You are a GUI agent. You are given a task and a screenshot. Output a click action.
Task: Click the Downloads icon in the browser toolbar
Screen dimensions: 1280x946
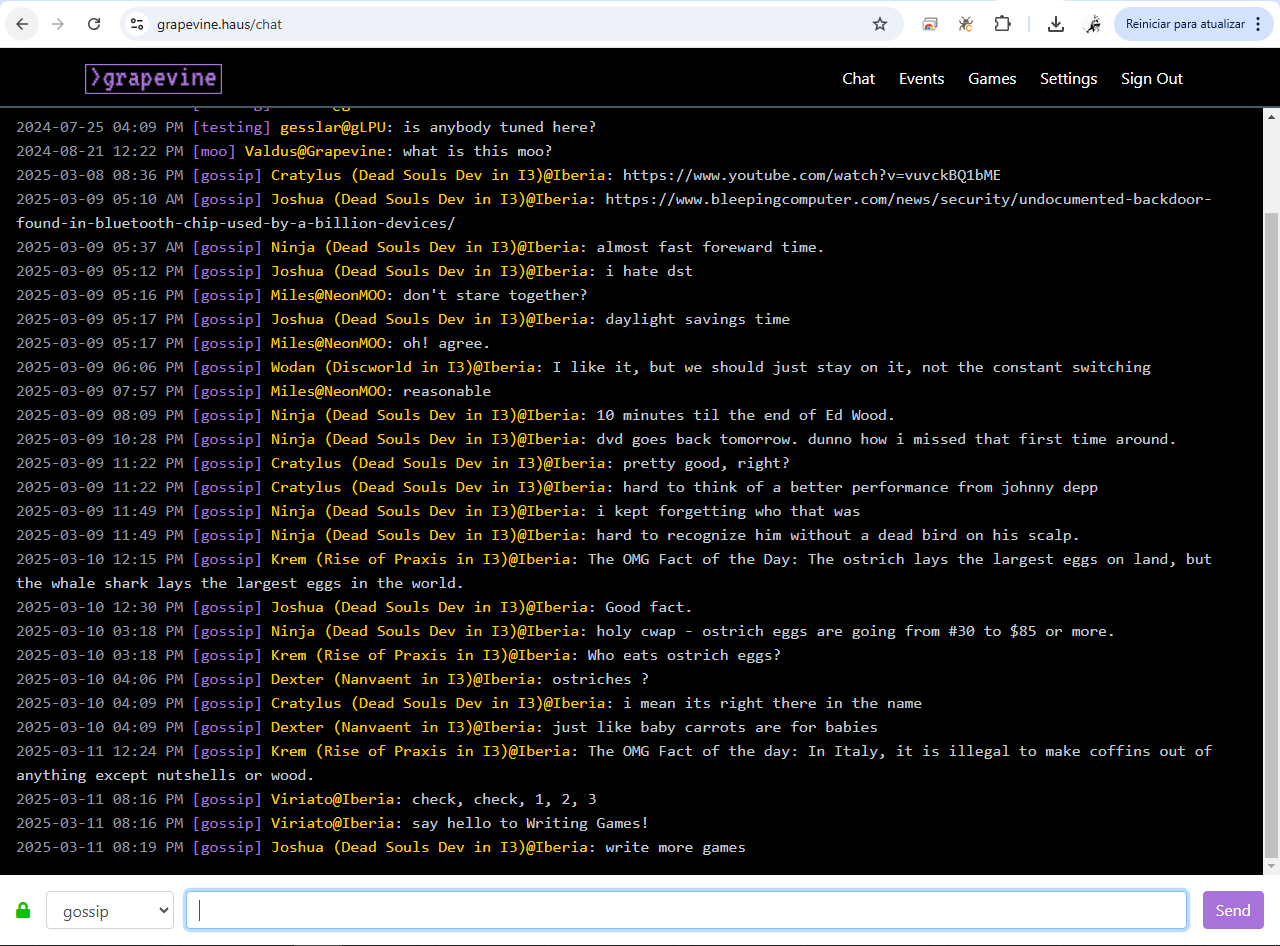click(x=1055, y=24)
